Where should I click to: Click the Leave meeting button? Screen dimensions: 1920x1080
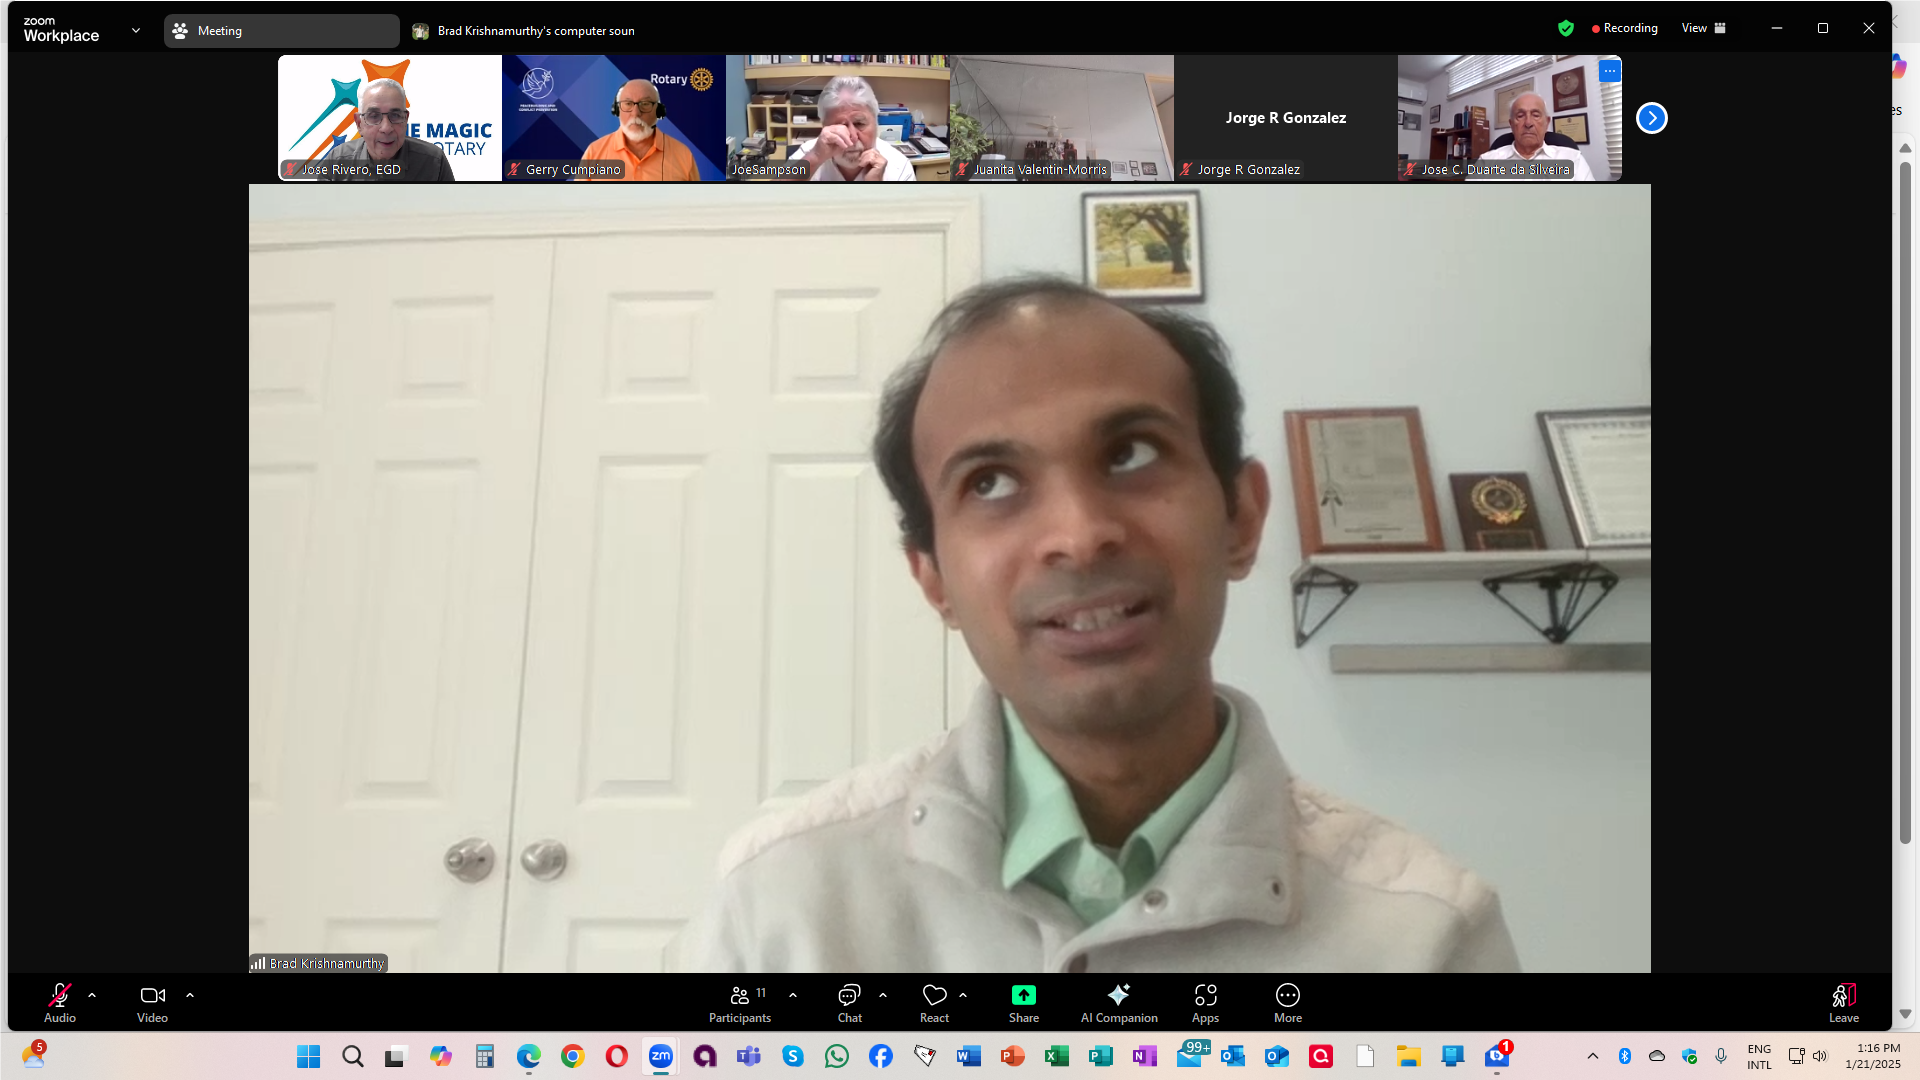click(1843, 1002)
